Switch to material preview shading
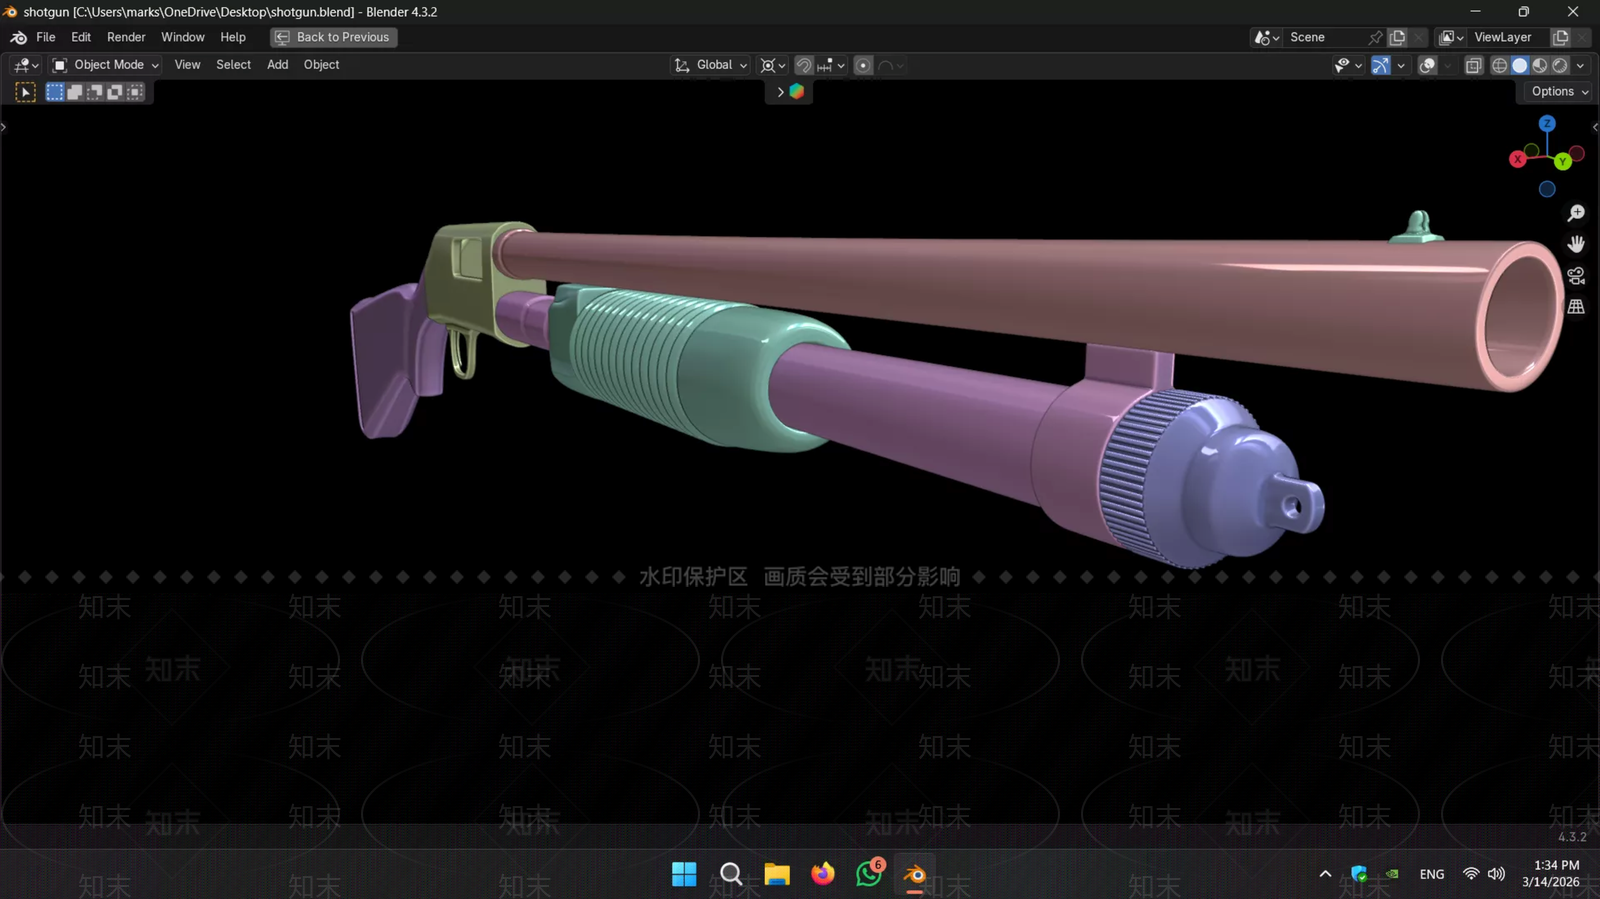Screen dimensions: 1600x899 (1540, 65)
